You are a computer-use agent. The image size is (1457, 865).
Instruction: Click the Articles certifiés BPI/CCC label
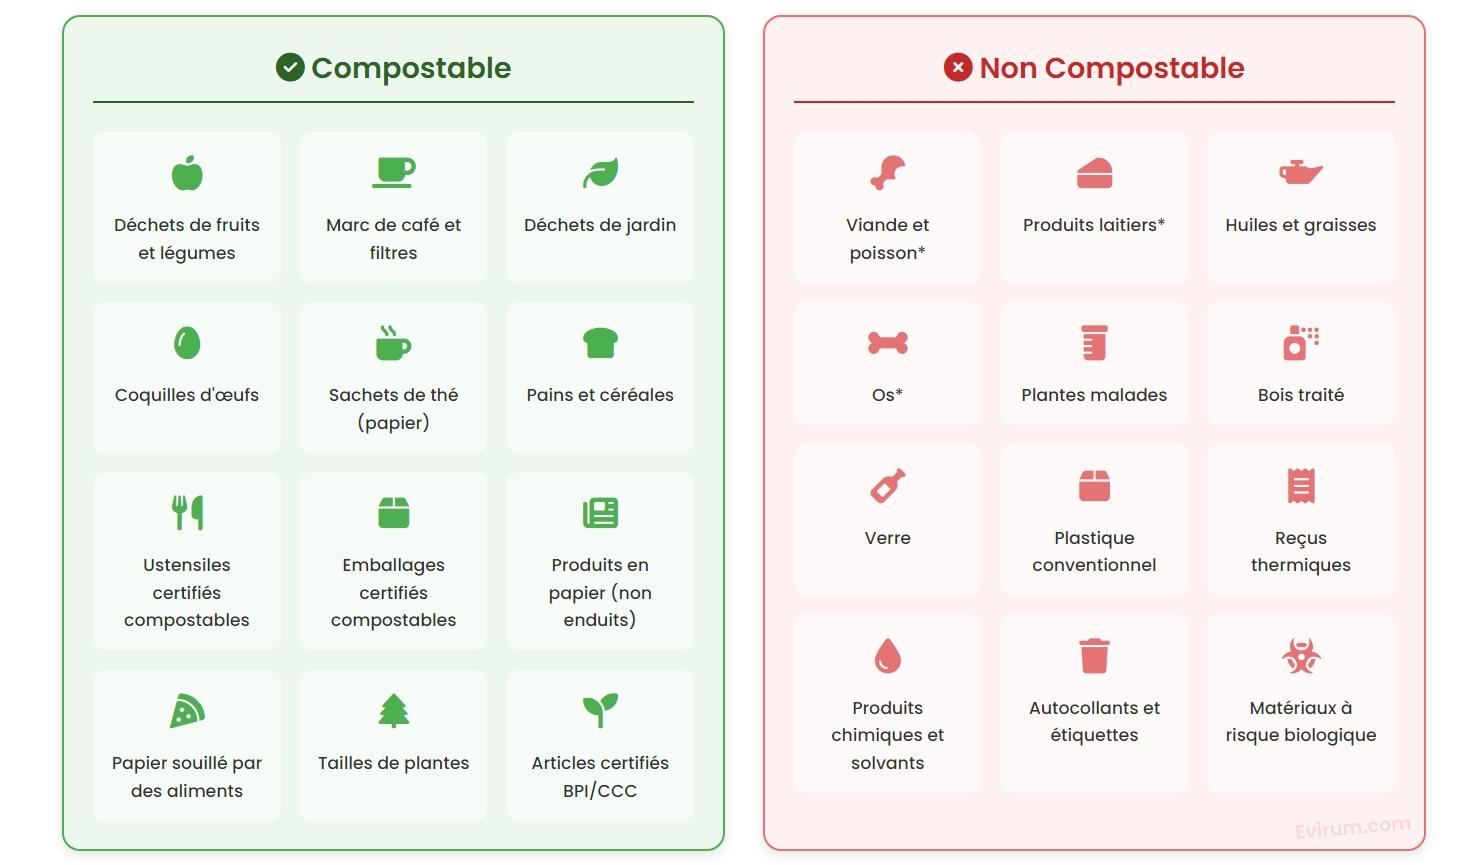click(x=600, y=776)
